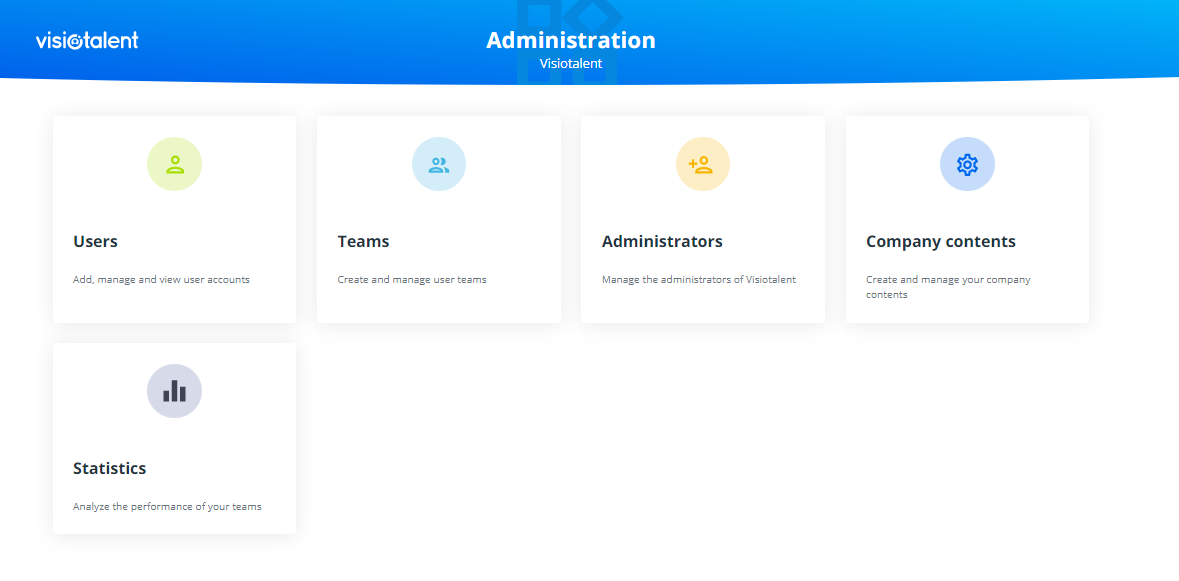
Task: Click the yellow Administrators add-person icon
Action: pyautogui.click(x=702, y=164)
